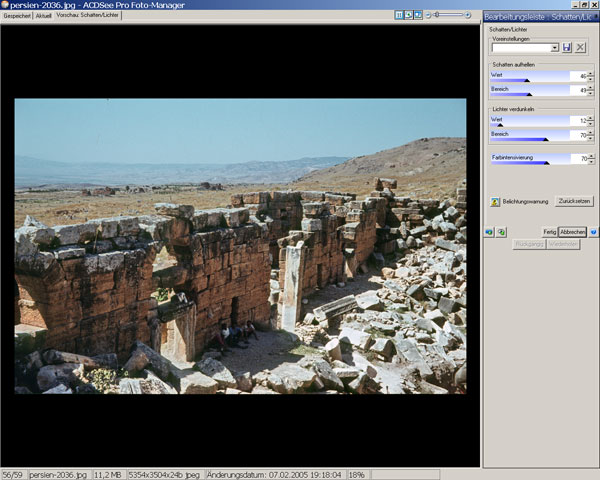Save the current preset with the disk icon
600x480 pixels.
[x=568, y=47]
